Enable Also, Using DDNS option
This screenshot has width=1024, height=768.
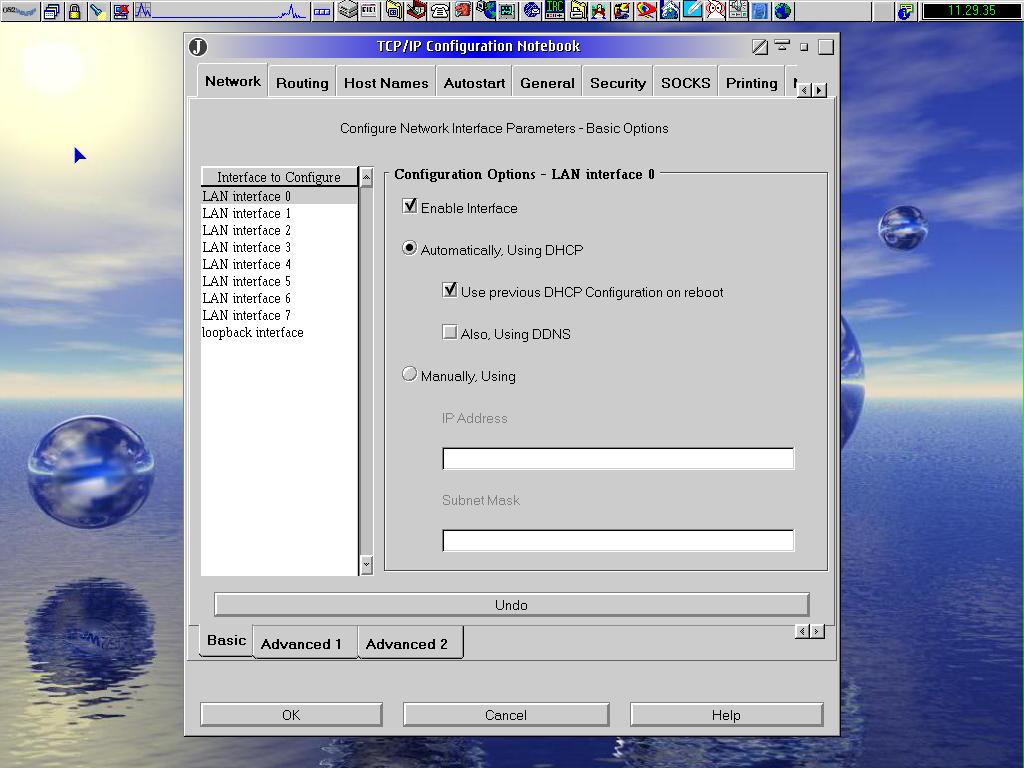click(450, 333)
